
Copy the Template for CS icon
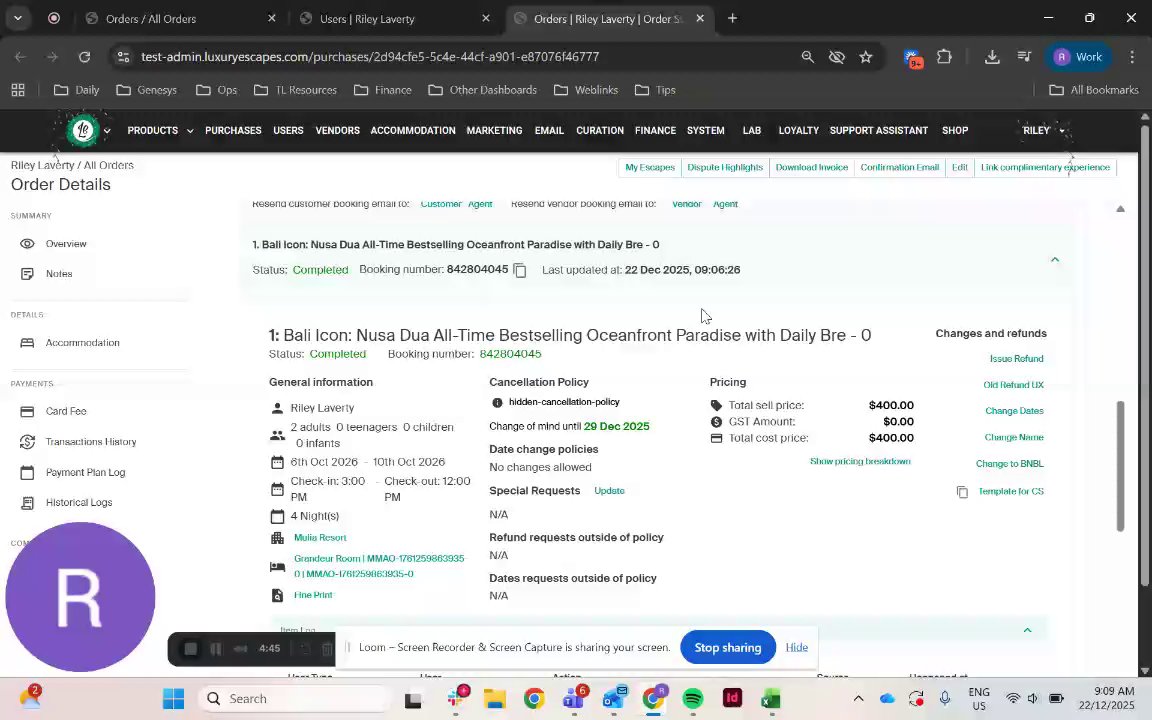click(x=962, y=492)
